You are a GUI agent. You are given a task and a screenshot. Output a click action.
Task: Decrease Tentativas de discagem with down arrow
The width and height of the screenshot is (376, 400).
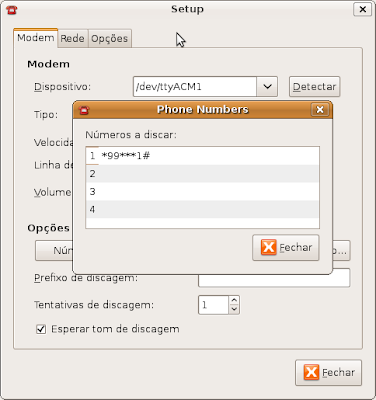pyautogui.click(x=234, y=309)
